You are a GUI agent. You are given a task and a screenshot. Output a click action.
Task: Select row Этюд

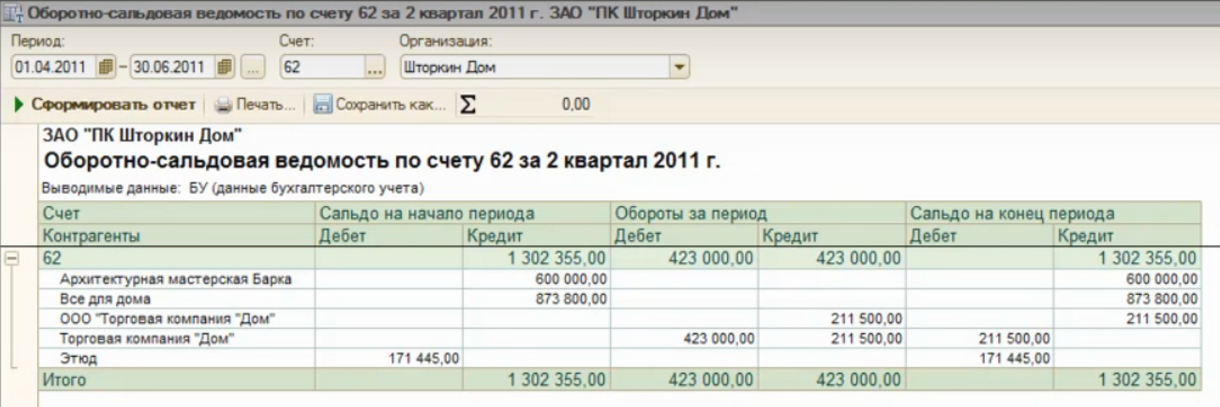click(x=618, y=357)
